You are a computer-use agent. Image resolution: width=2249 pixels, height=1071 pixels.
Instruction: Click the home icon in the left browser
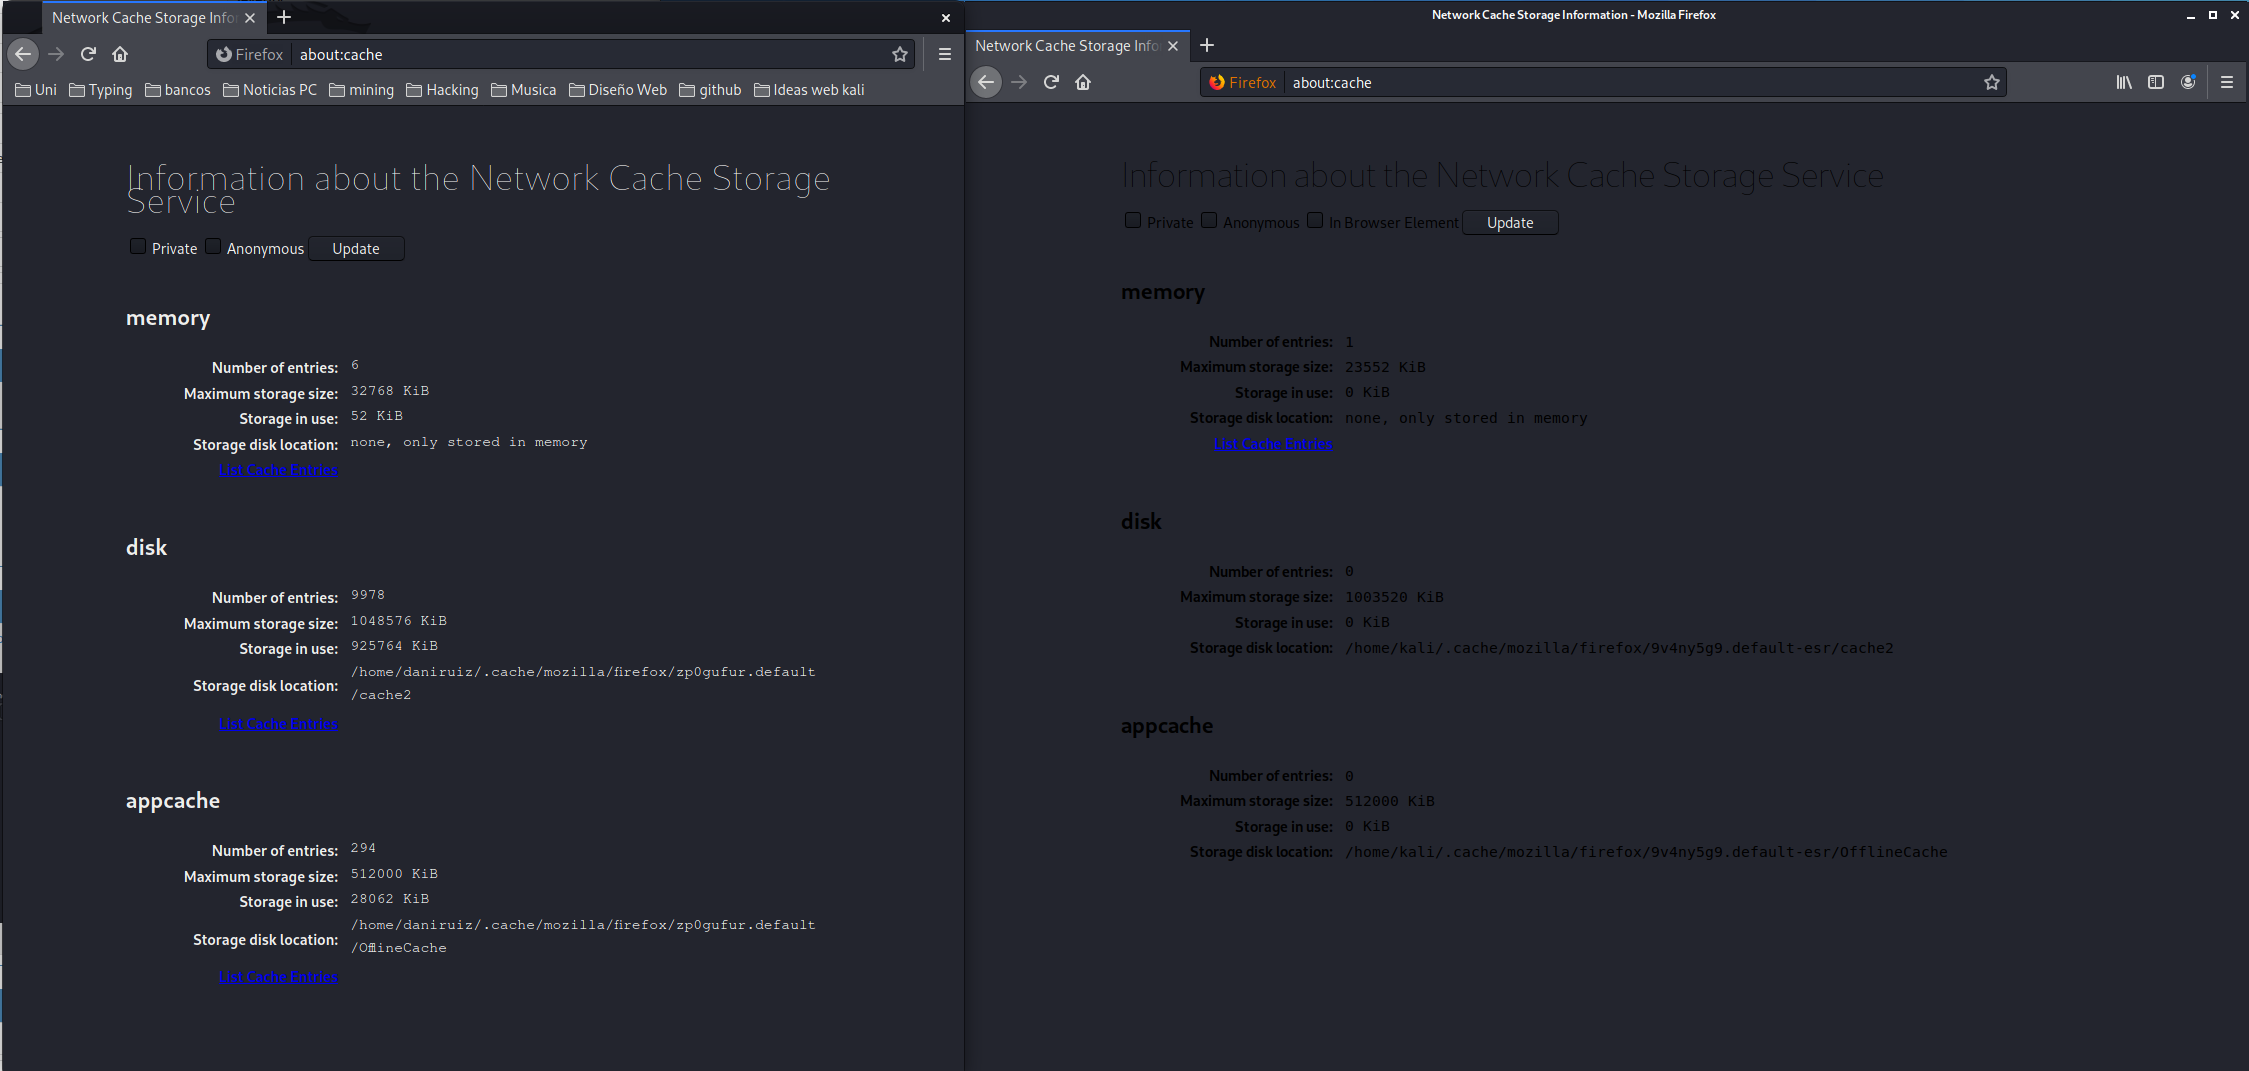click(x=120, y=54)
